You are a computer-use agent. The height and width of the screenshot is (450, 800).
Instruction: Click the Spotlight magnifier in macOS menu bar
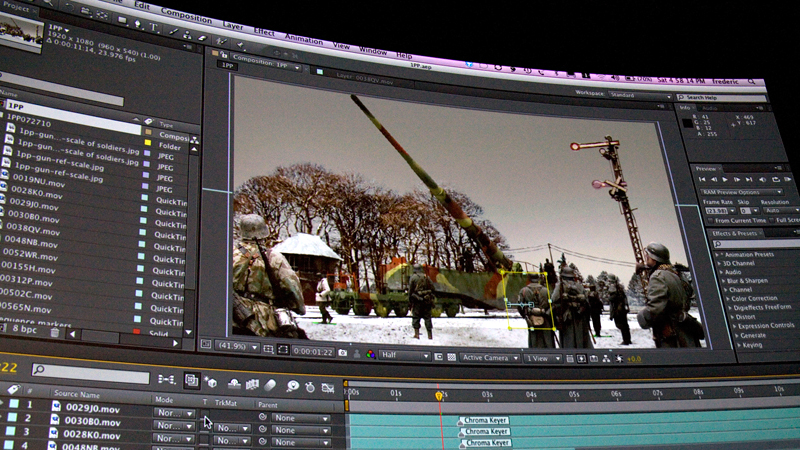(751, 81)
